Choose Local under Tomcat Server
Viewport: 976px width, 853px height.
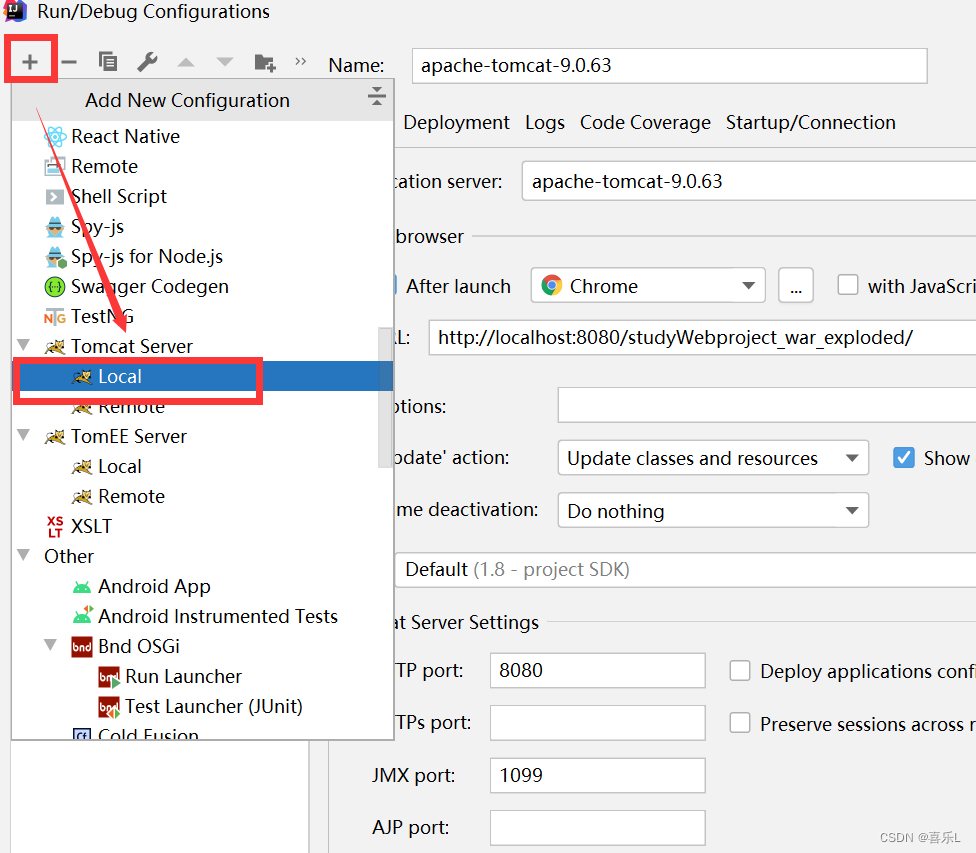coord(203,376)
